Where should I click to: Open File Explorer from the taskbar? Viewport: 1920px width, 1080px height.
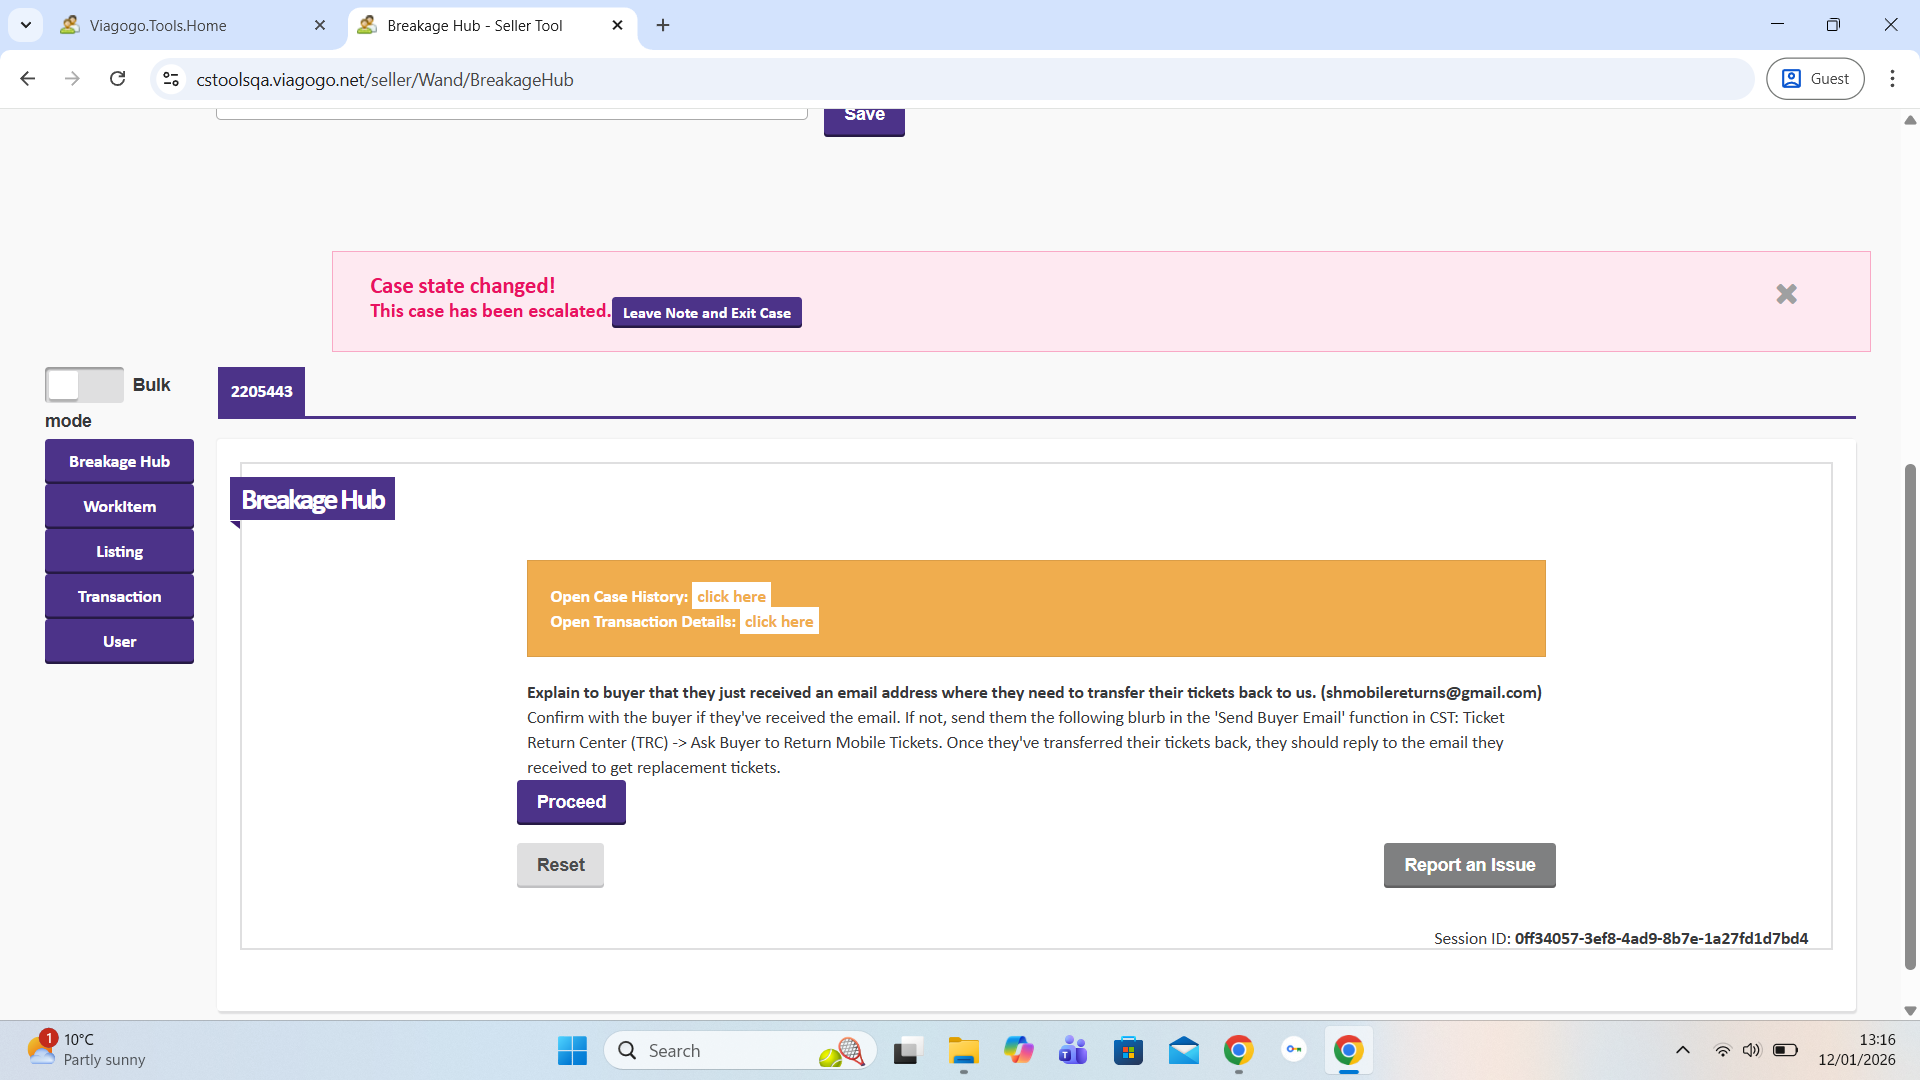(x=963, y=1050)
